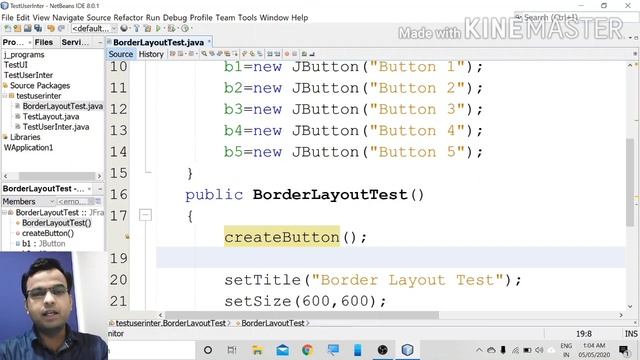This screenshot has height=360, width=640.
Task: Switch to Source view
Action: pyautogui.click(x=120, y=54)
